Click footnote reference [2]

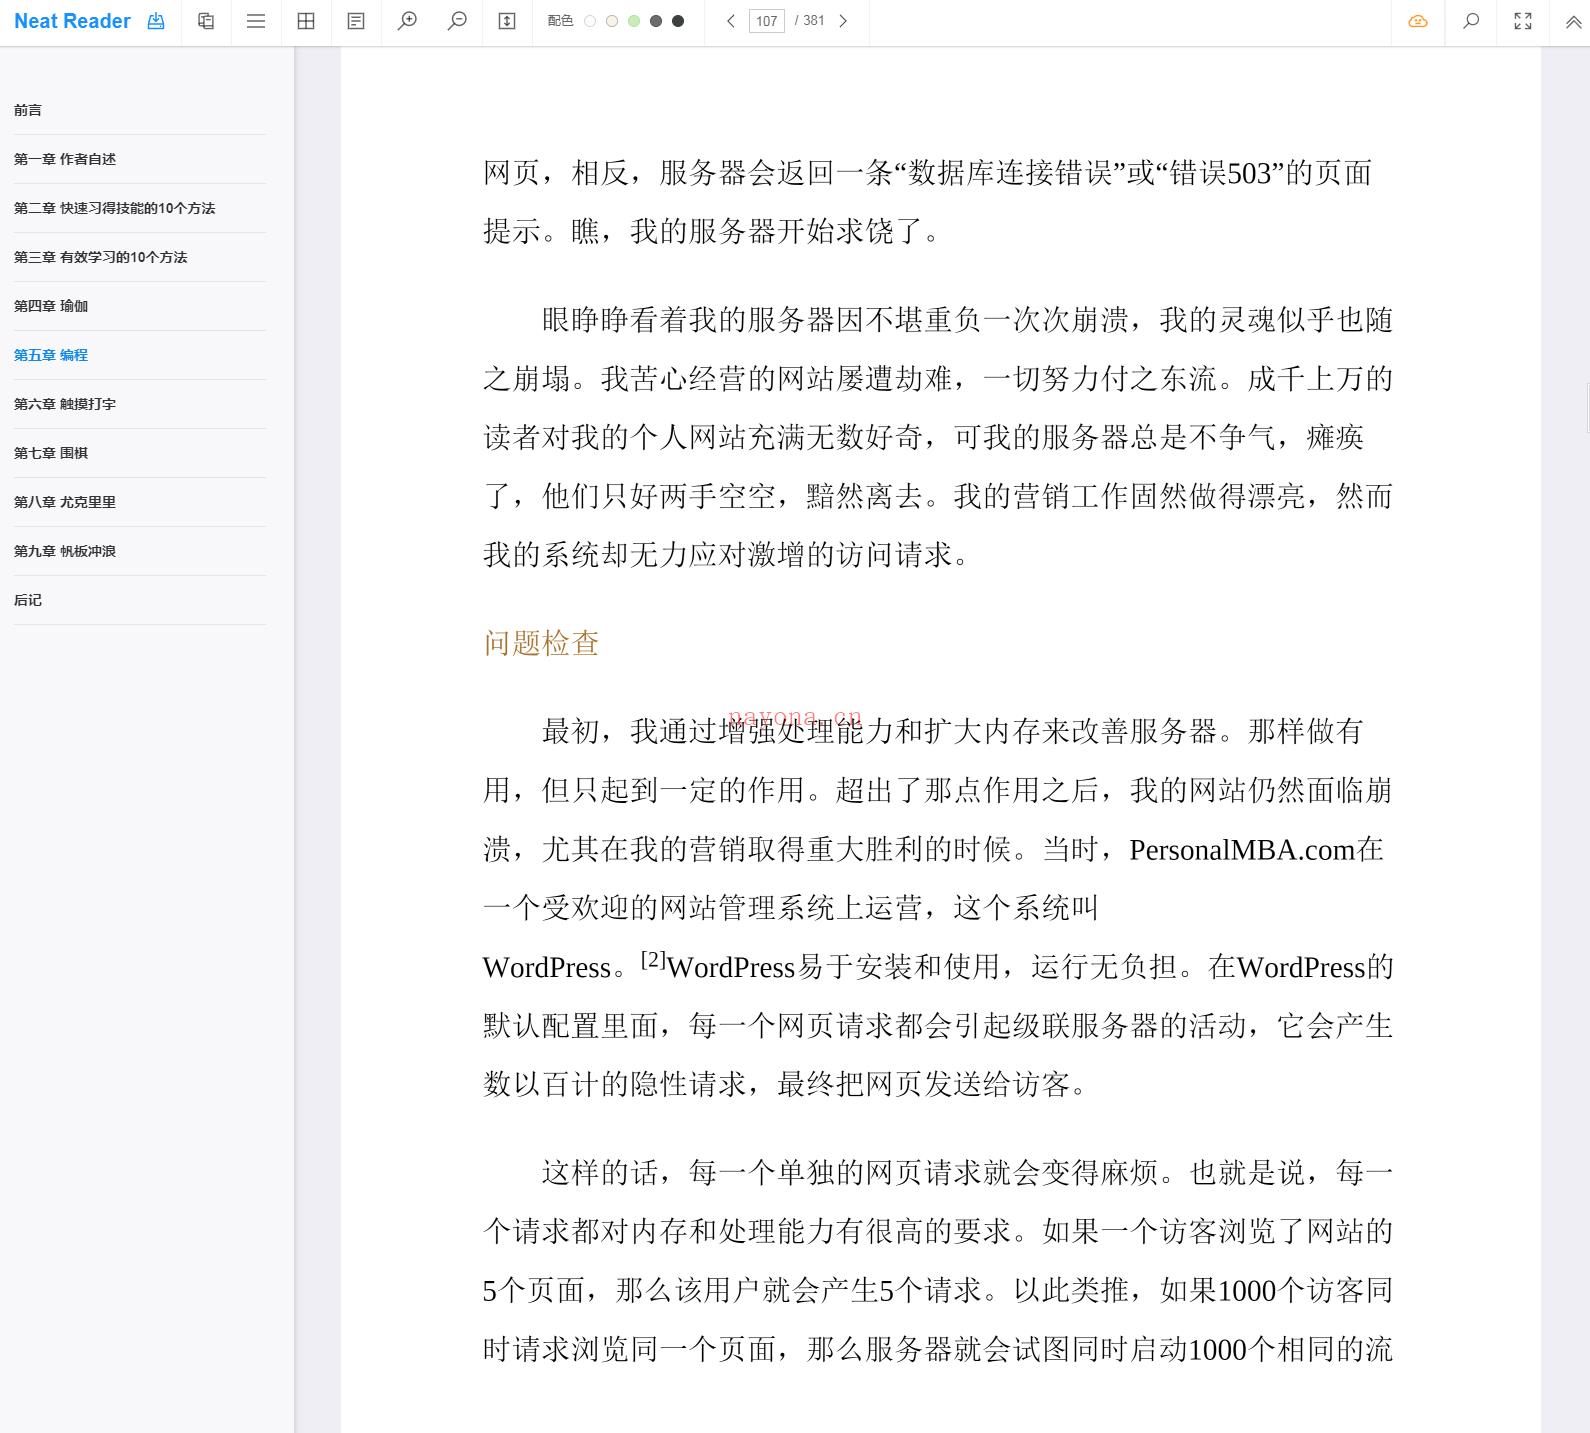coord(653,959)
